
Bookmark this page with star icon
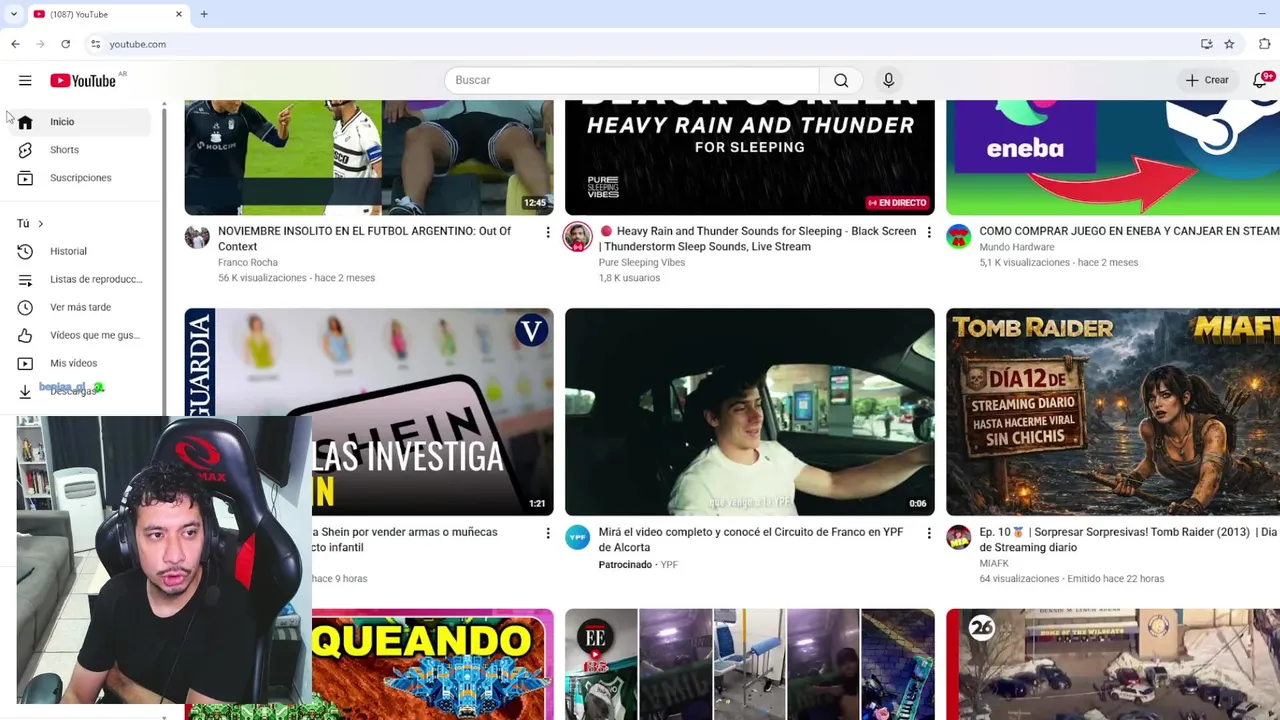coord(1229,44)
